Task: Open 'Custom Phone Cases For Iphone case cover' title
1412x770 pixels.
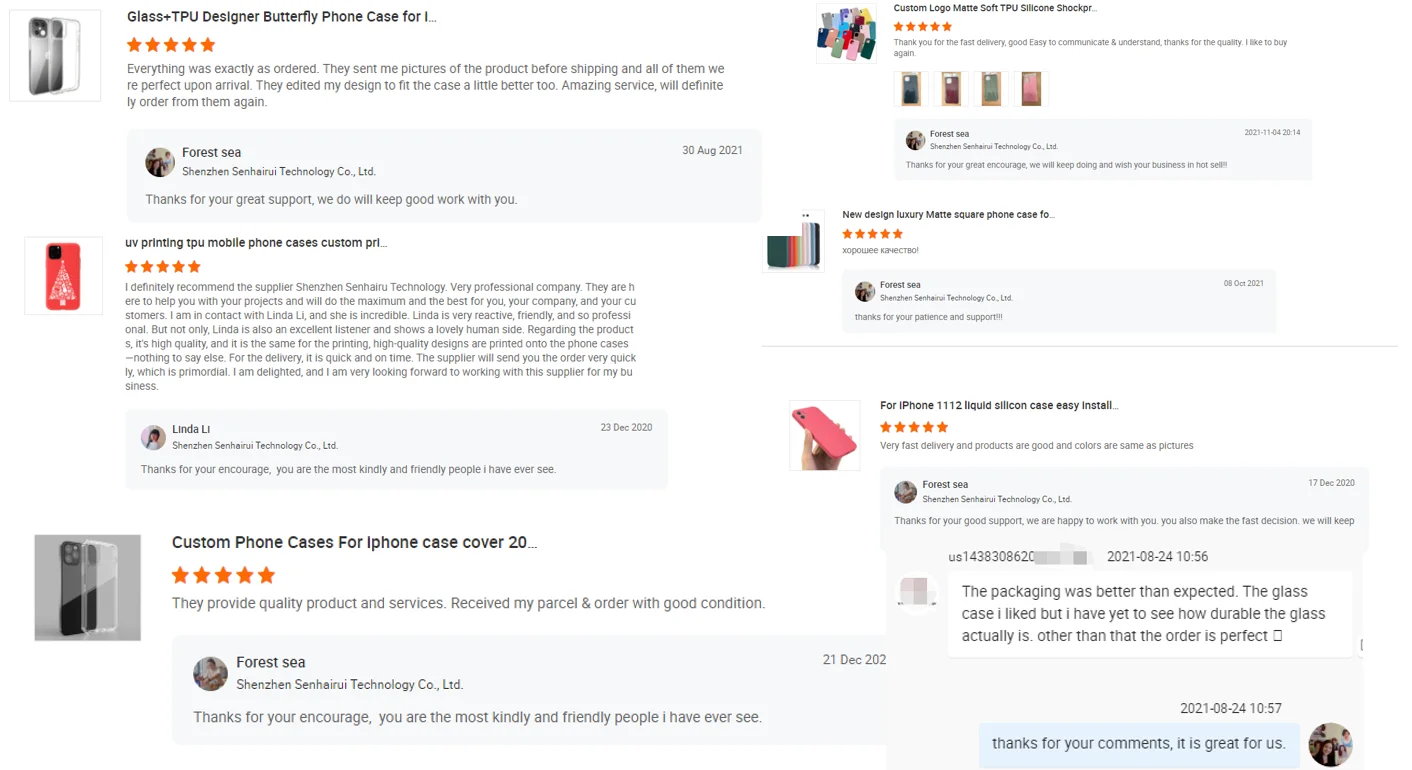Action: coord(354,543)
